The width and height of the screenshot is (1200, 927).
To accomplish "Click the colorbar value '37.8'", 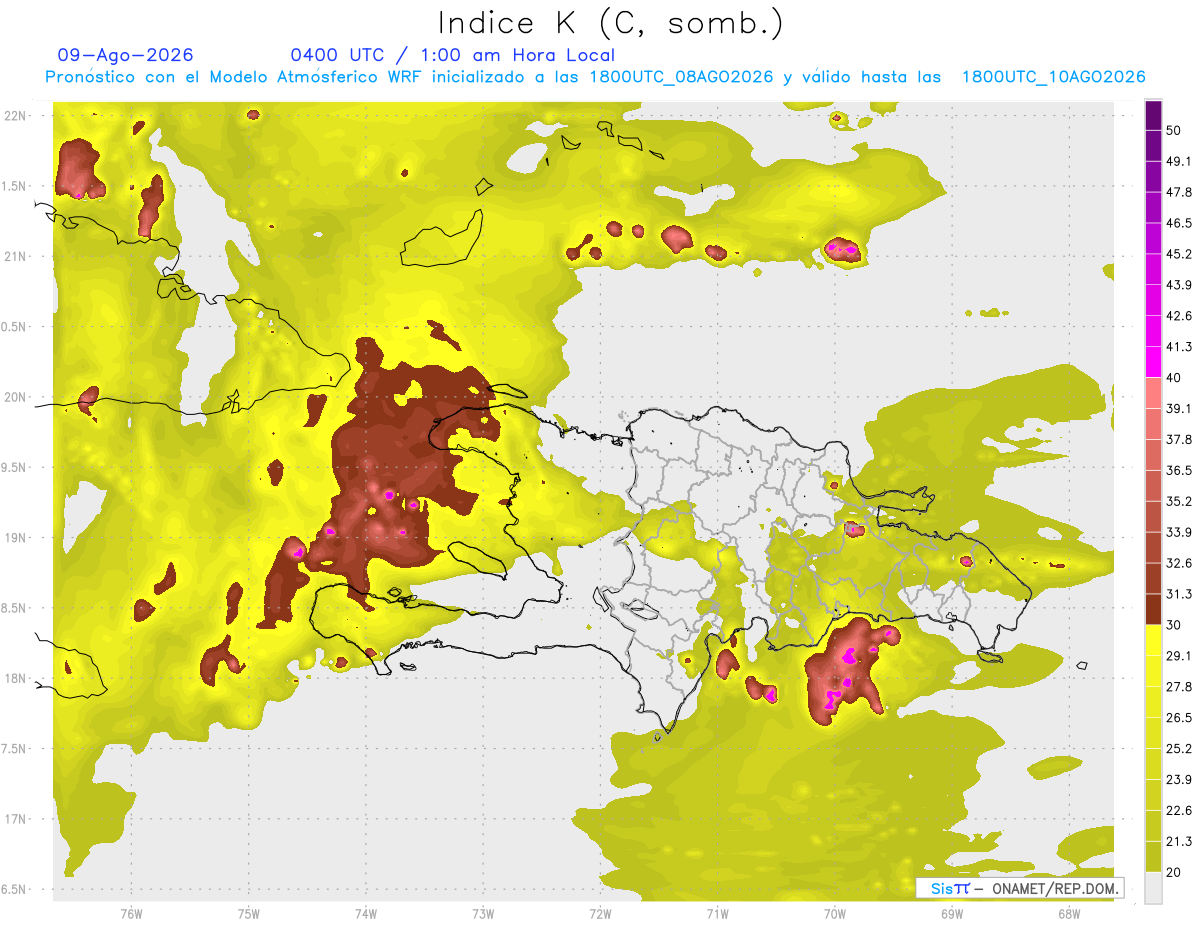I will pyautogui.click(x=1179, y=440).
